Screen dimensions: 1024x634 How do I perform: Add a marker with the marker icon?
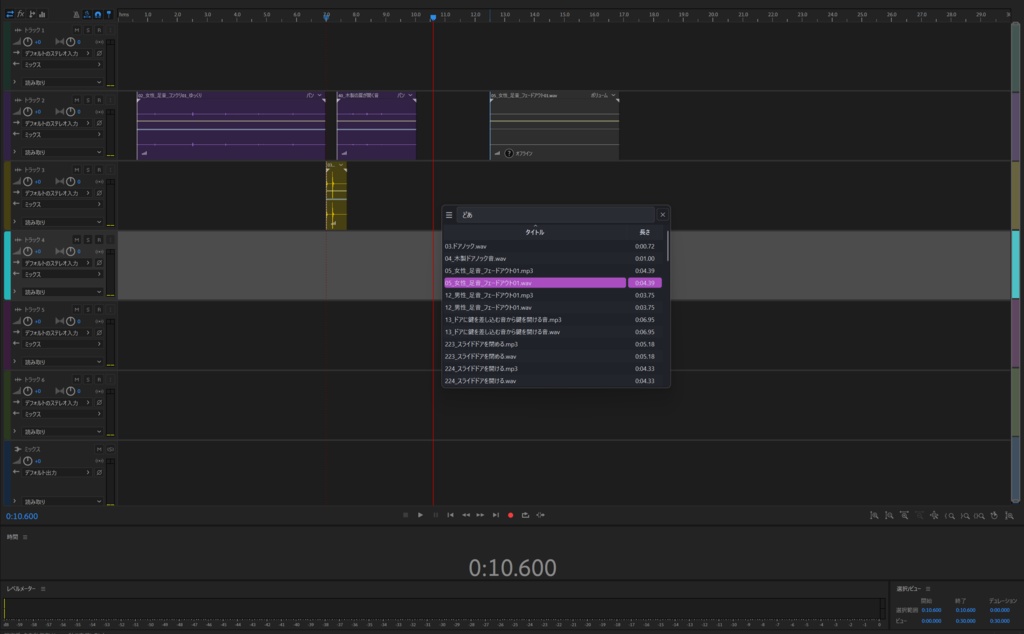(109, 14)
